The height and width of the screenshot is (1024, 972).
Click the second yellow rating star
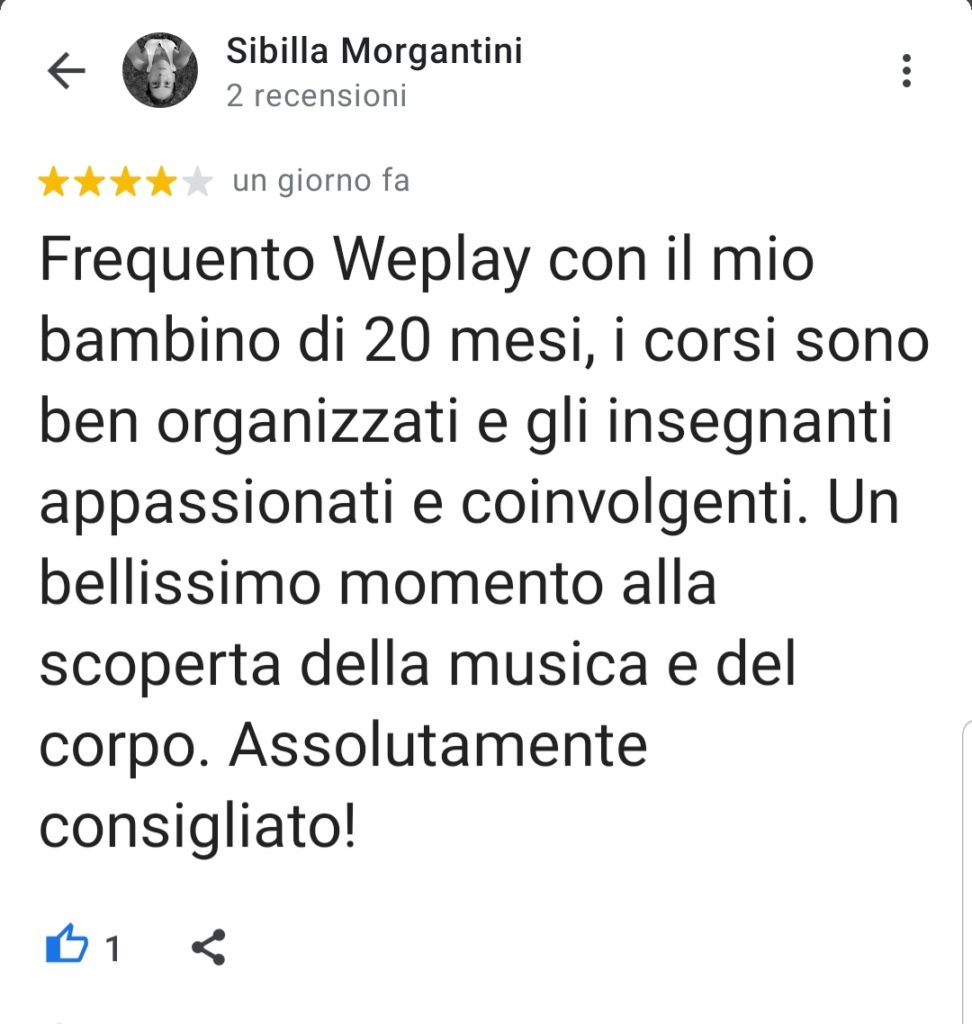pos(89,182)
